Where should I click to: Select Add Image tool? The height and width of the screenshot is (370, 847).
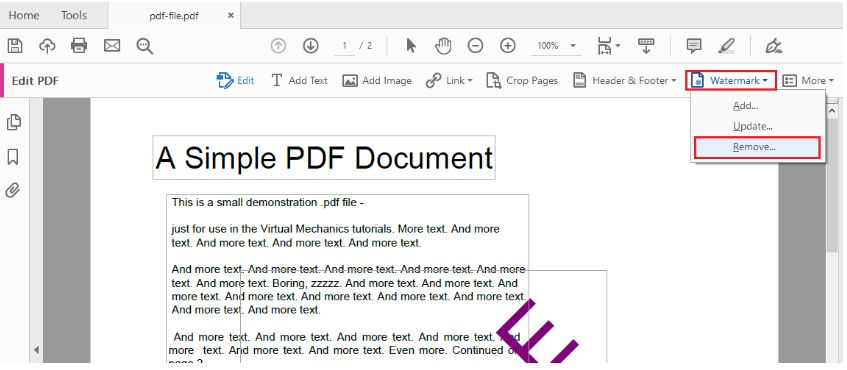pyautogui.click(x=377, y=80)
